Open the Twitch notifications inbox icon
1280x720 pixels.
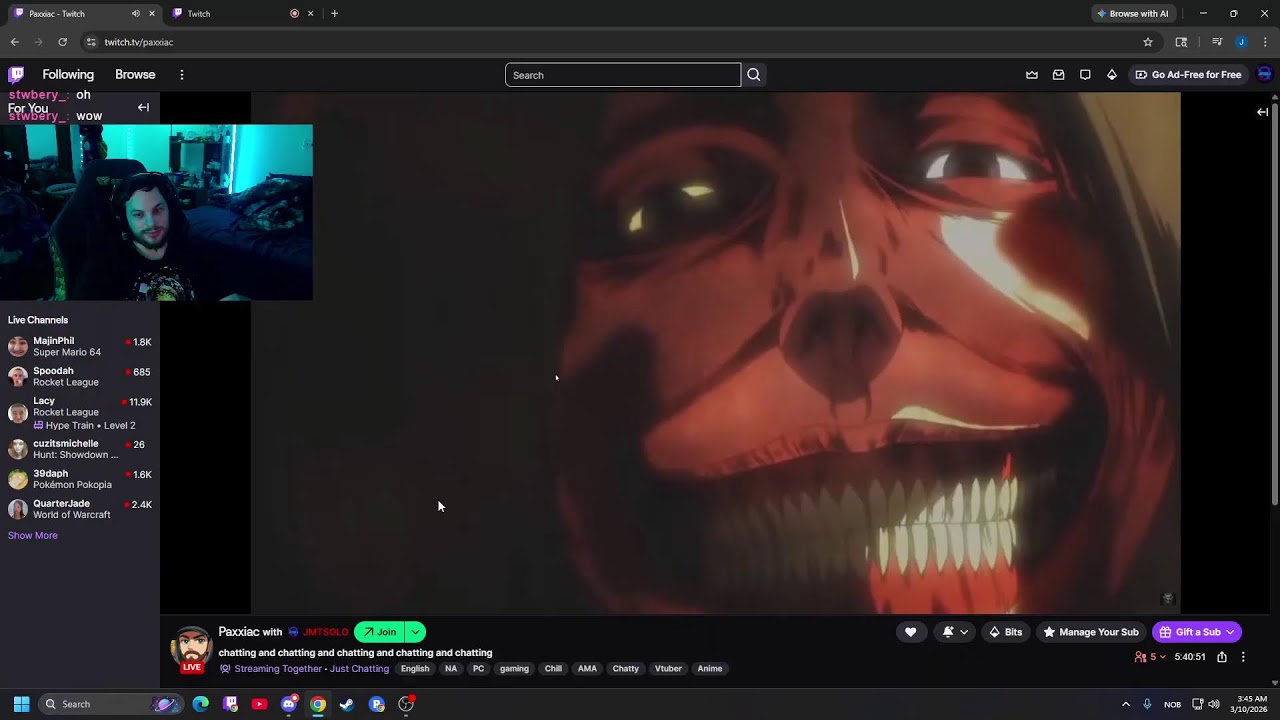1058,74
